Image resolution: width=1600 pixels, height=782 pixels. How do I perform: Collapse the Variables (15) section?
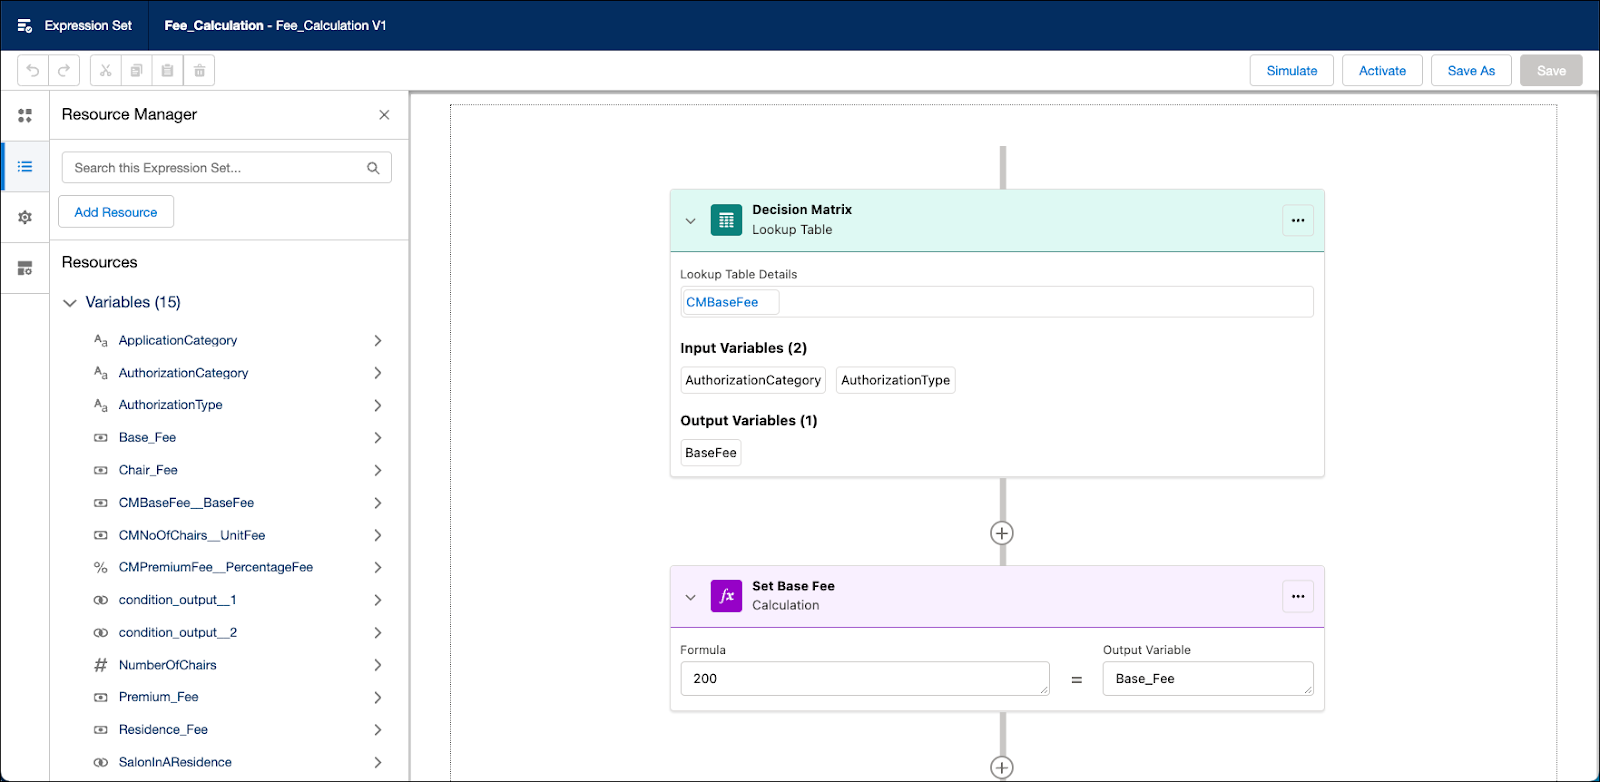click(x=70, y=302)
